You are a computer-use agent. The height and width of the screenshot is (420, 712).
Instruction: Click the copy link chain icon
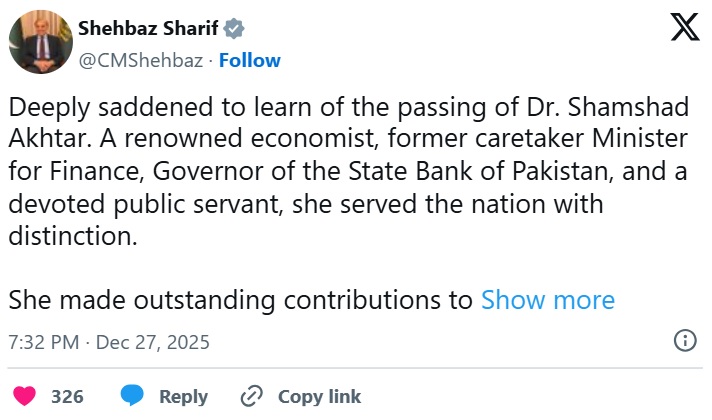point(251,396)
